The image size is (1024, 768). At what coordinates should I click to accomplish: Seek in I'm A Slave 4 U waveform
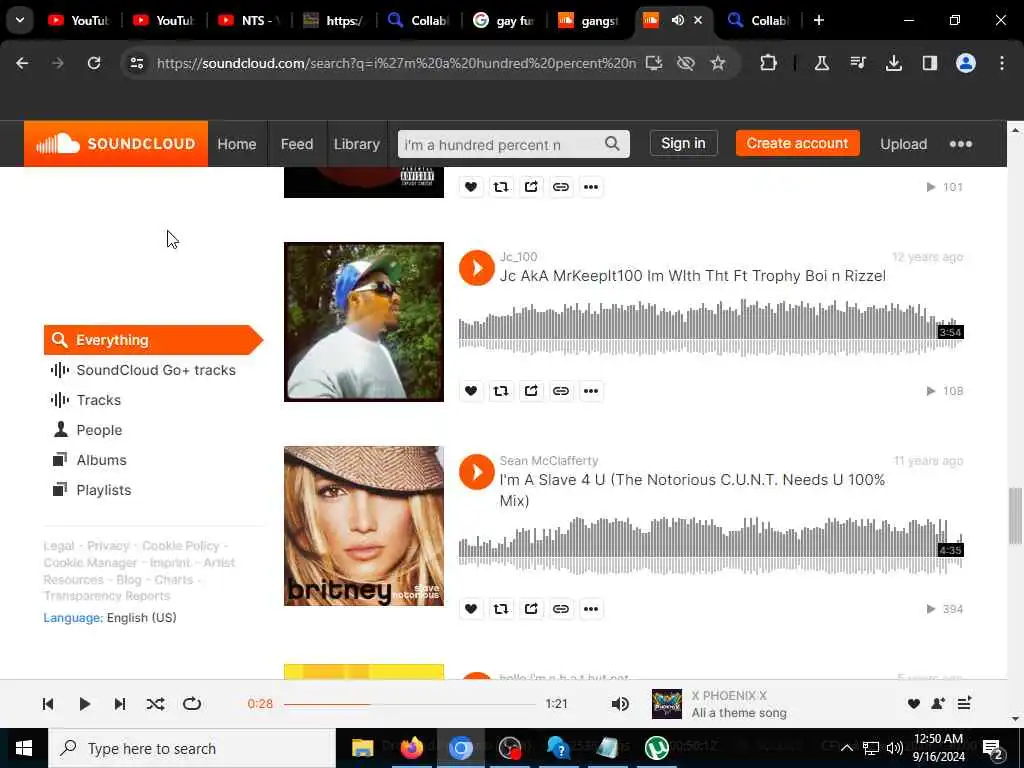[x=711, y=545]
